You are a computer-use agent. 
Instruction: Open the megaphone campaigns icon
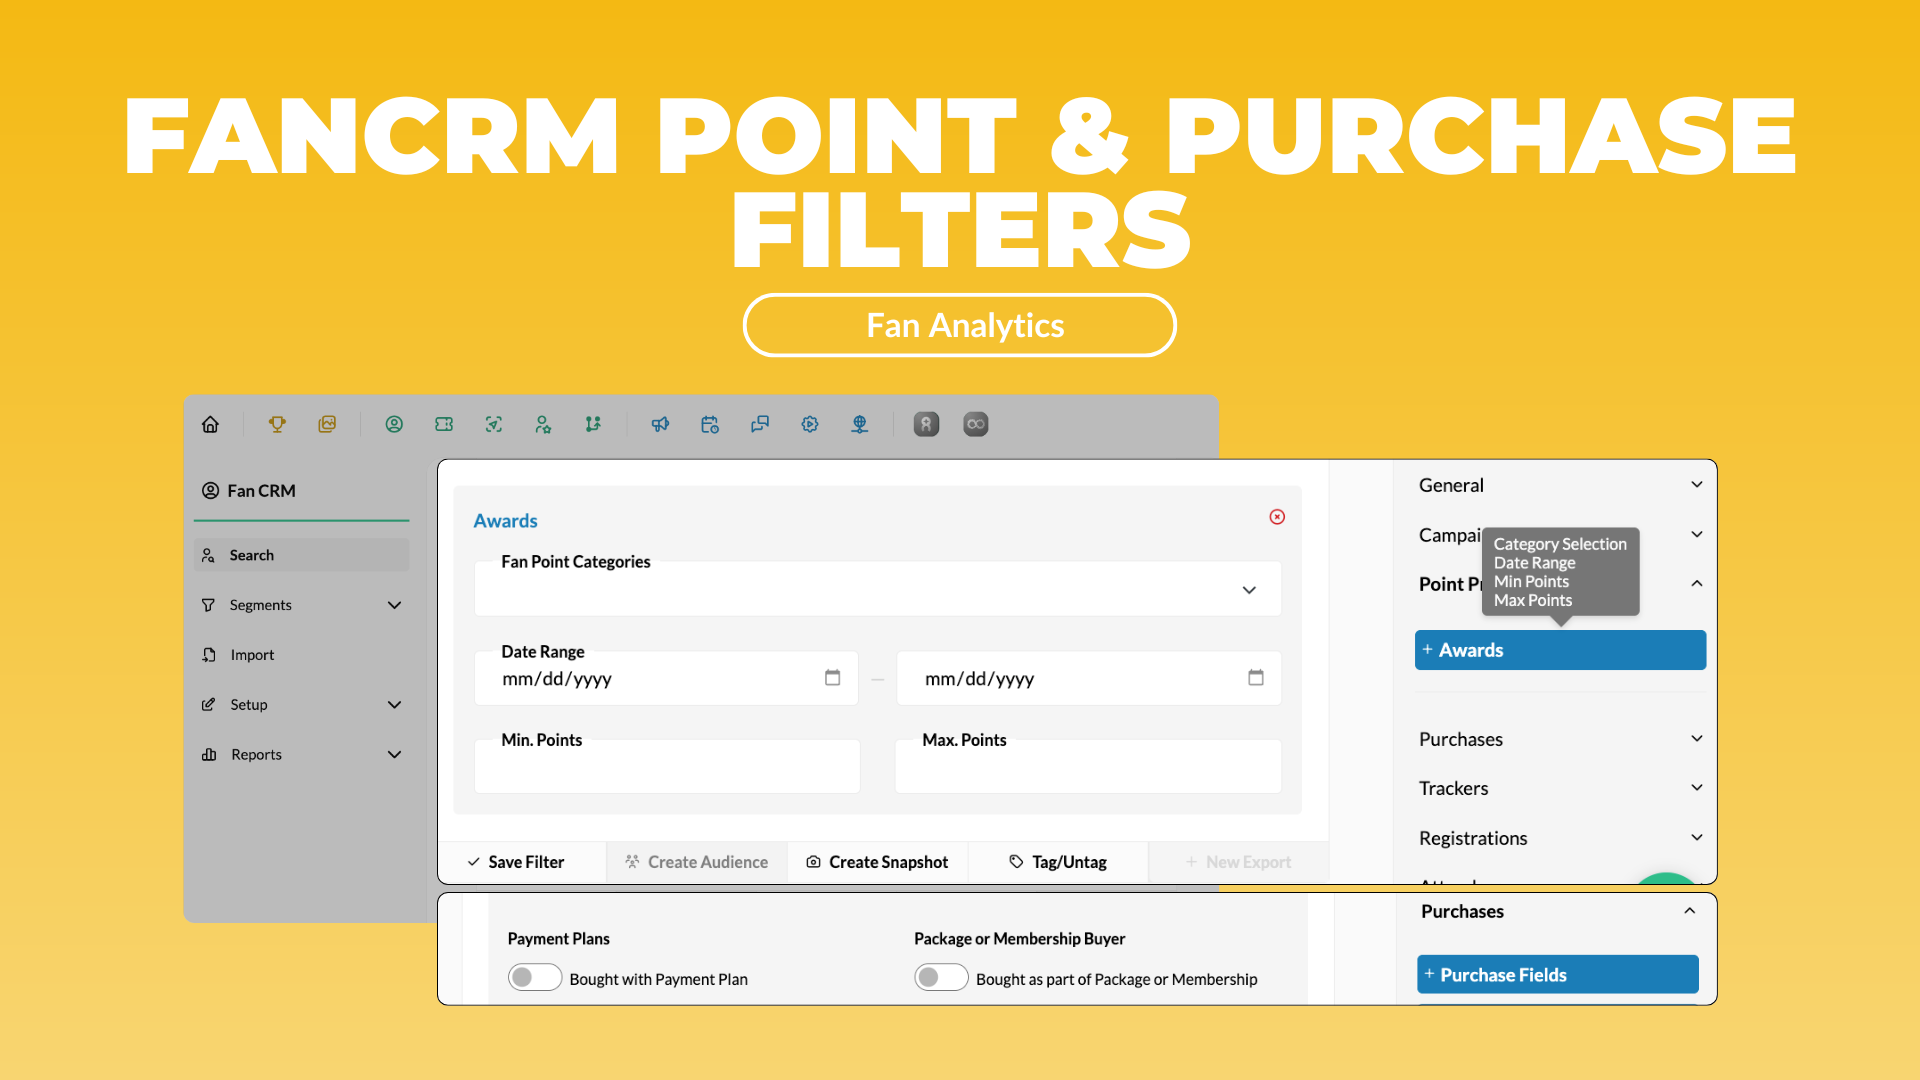click(660, 425)
